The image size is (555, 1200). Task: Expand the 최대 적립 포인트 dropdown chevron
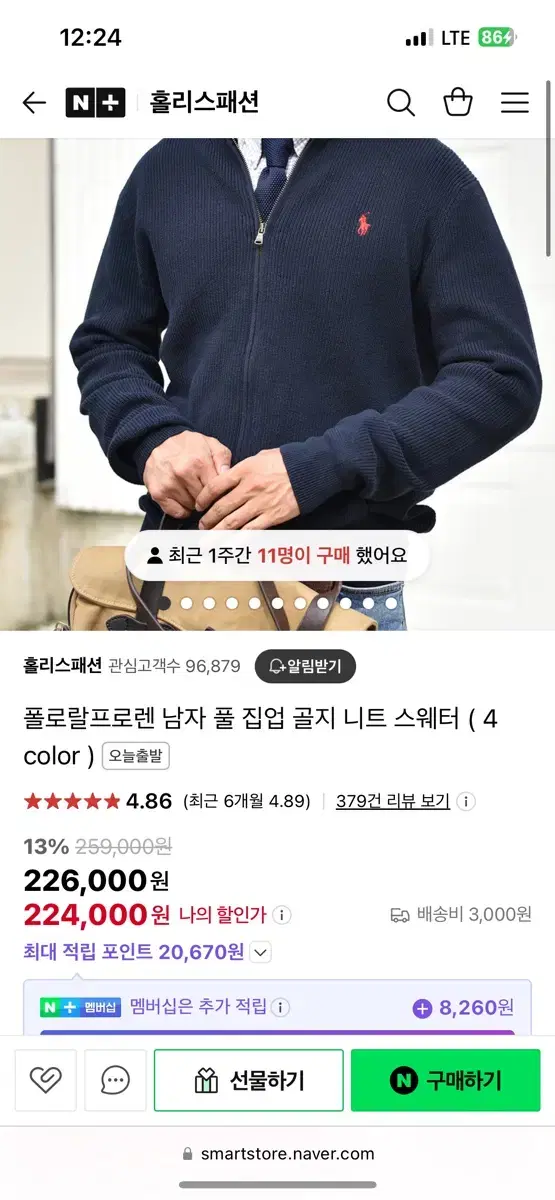coord(260,953)
